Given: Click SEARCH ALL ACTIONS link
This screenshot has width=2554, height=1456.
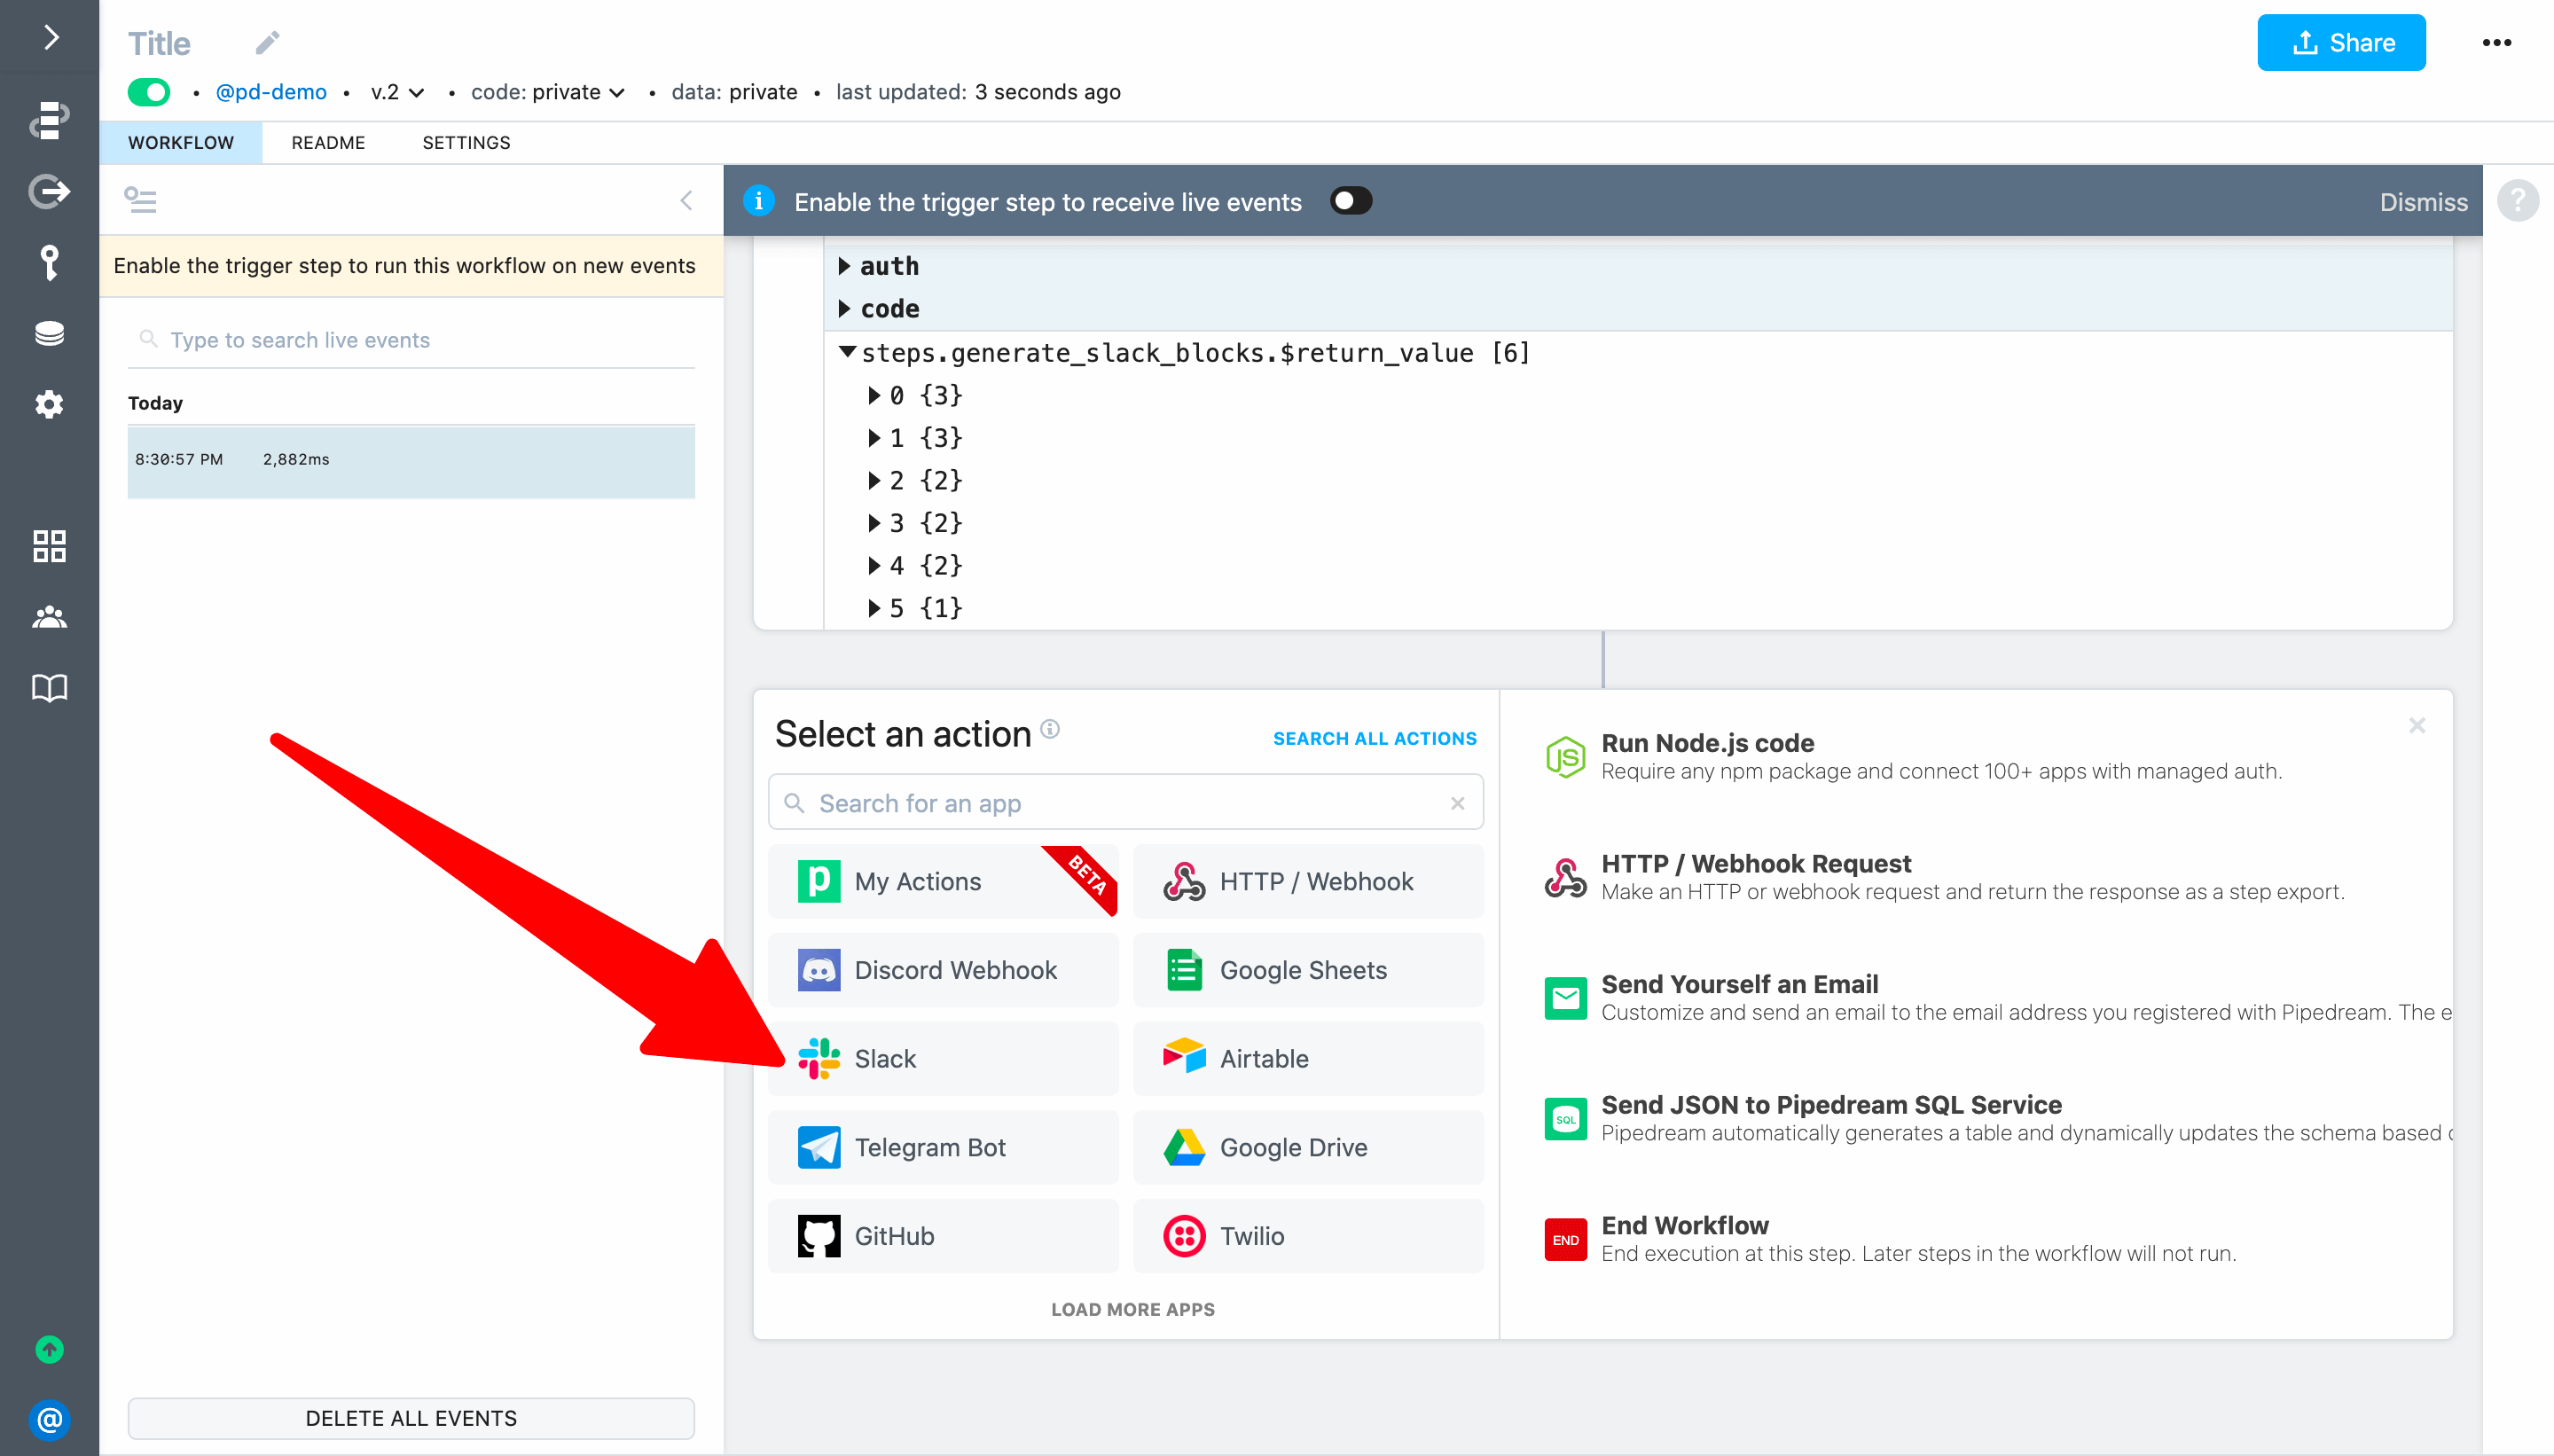Looking at the screenshot, I should coord(1374,738).
